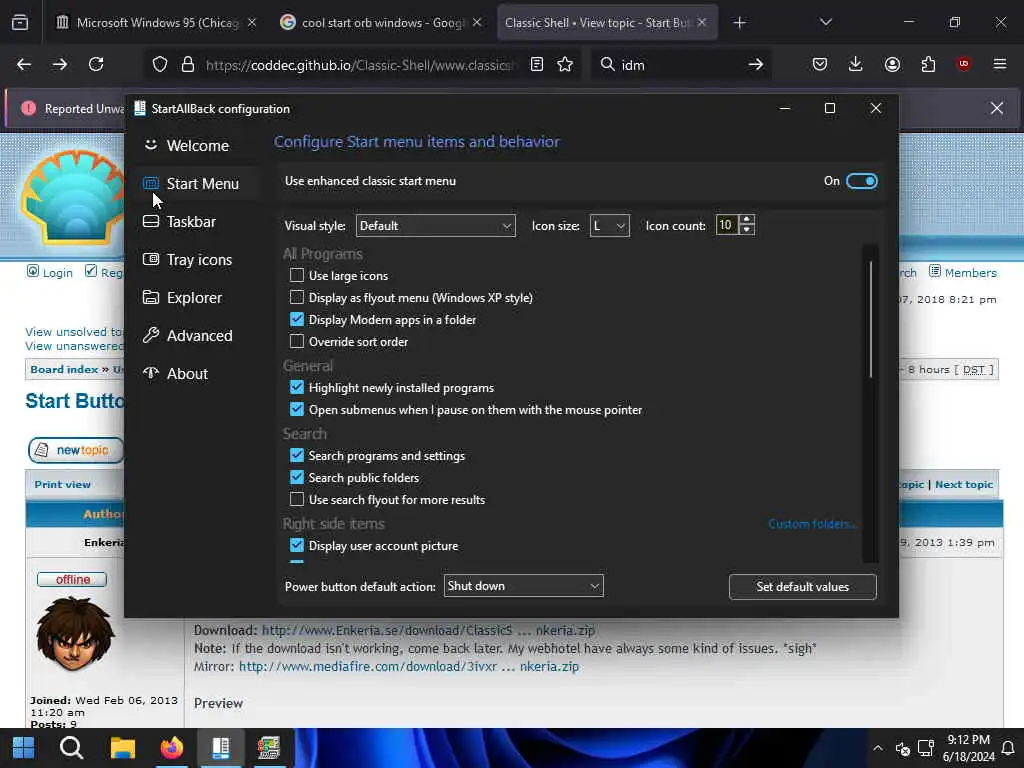Screen dimensions: 1024x768
Task: Toggle Open submenus on mouse pause checkbox
Action: coord(296,409)
